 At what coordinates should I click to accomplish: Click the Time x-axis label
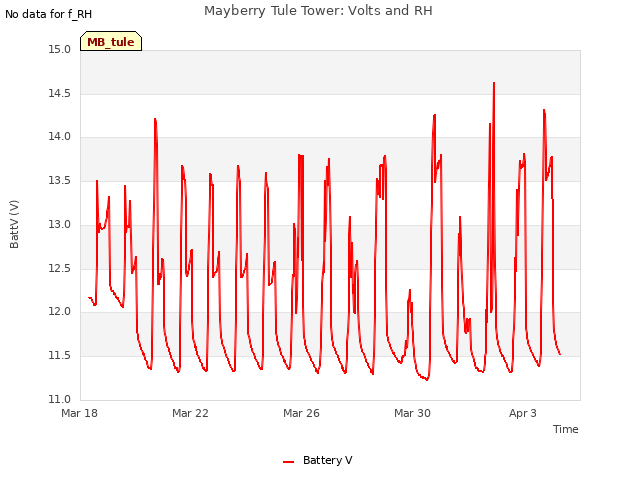[x=566, y=429]
